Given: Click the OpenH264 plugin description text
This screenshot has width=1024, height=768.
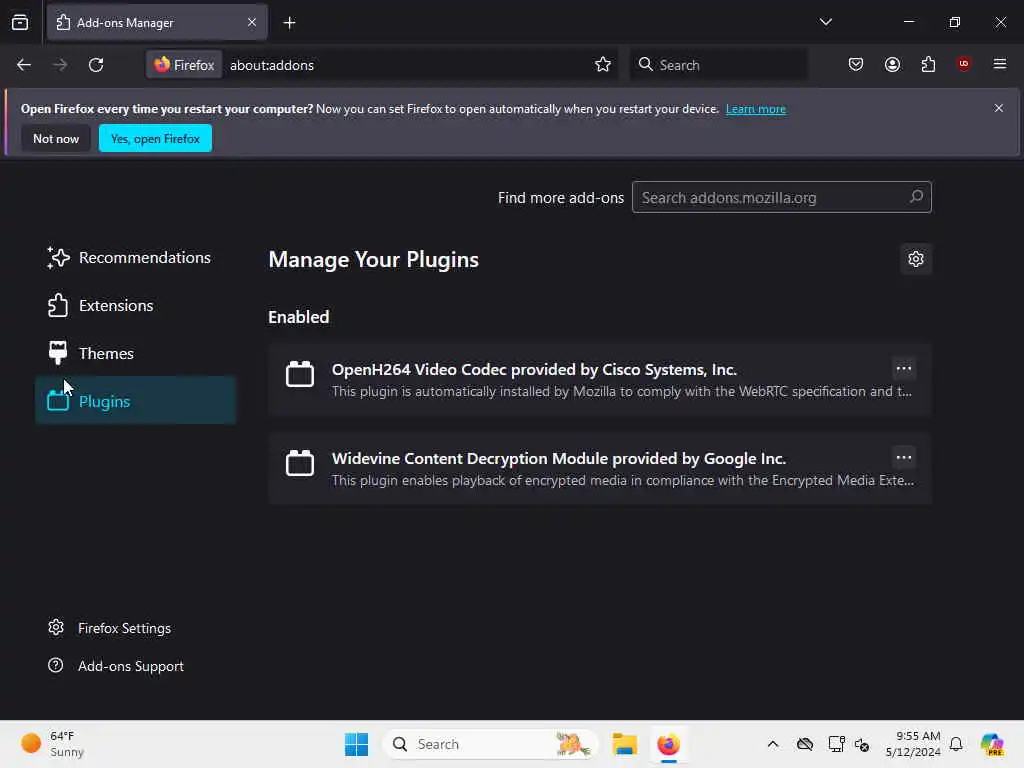Looking at the screenshot, I should click(x=622, y=392).
